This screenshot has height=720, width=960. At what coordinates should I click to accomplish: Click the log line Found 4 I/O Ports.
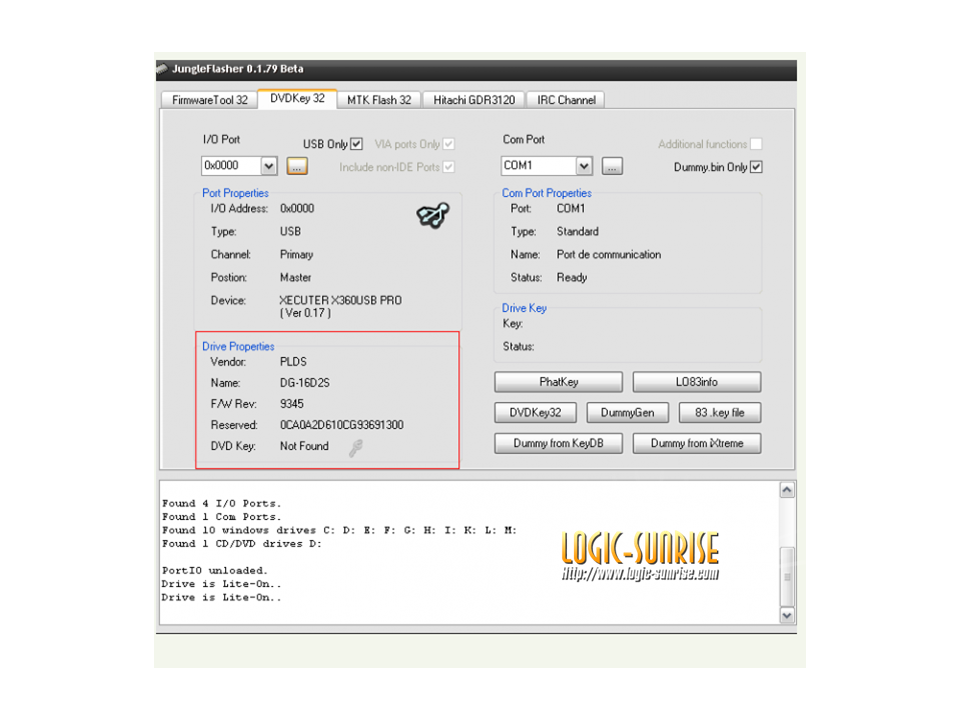point(222,504)
